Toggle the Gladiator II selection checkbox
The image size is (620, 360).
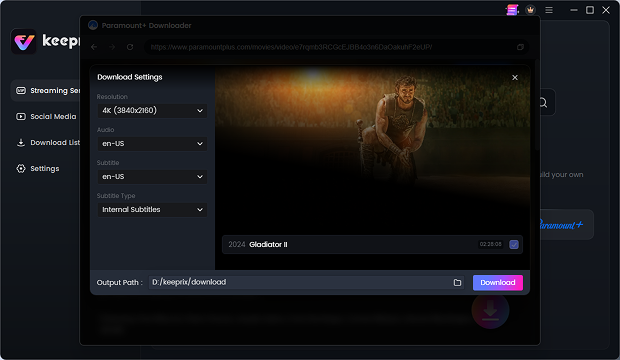point(514,244)
